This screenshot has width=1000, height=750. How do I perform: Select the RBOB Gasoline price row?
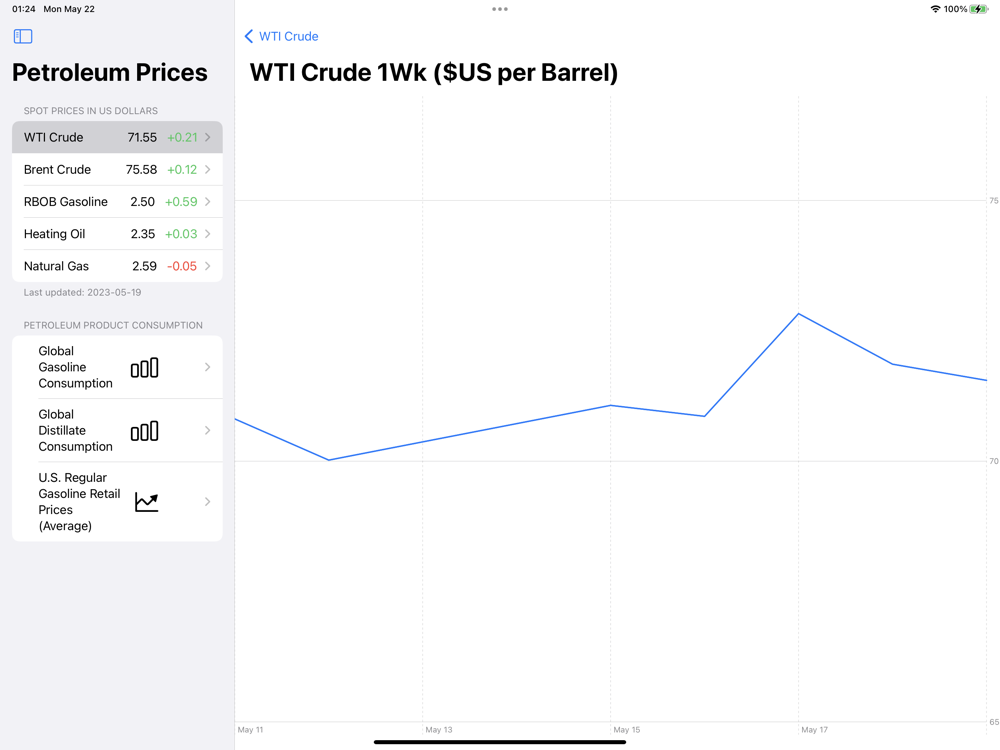pos(117,202)
